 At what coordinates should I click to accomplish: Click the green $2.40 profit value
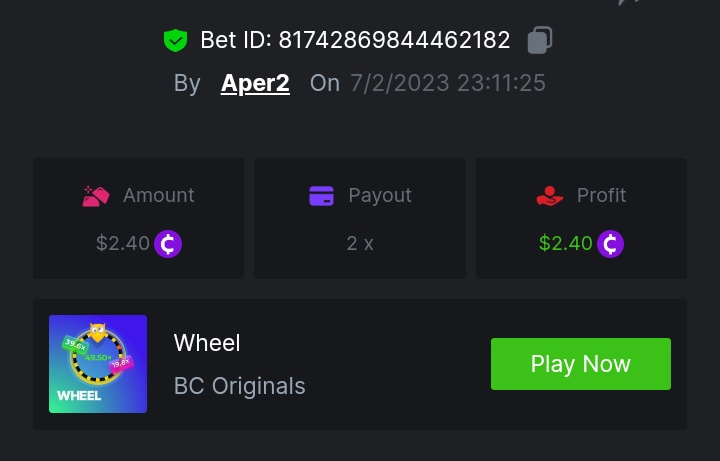(565, 243)
